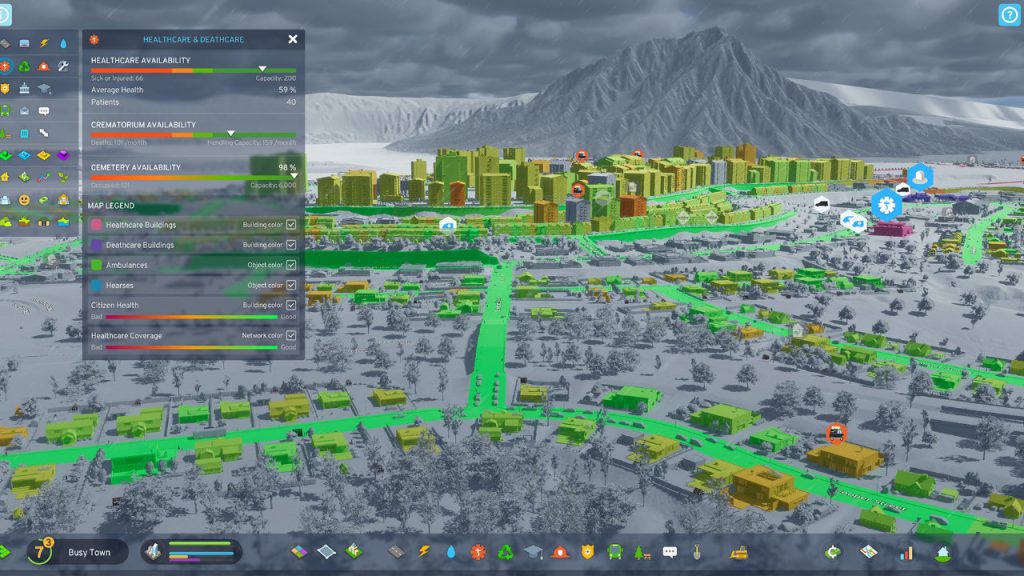Toggle Hearses object color checkbox
Viewport: 1024px width, 576px height.
[x=291, y=285]
